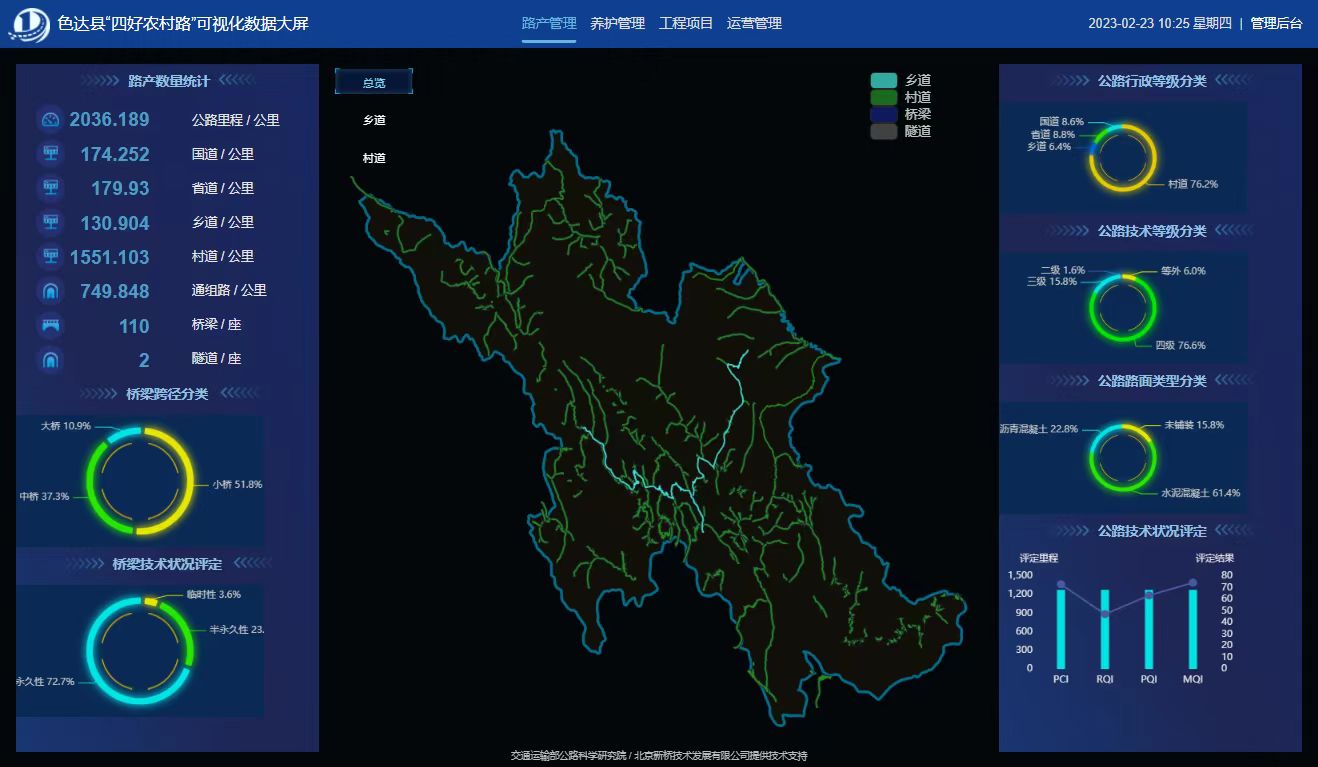Click the dashboard logo in the header
This screenshot has width=1318, height=767.
coord(29,24)
